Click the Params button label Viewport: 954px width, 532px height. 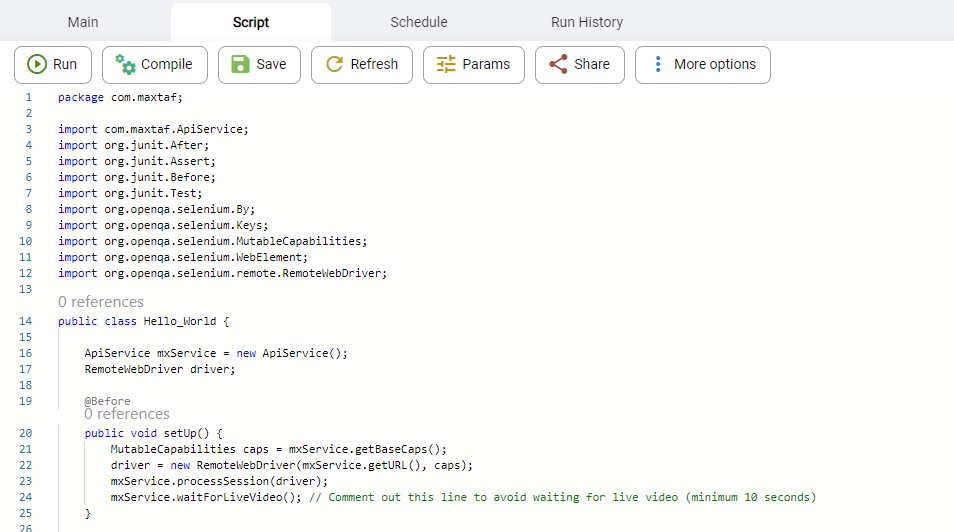click(x=486, y=64)
